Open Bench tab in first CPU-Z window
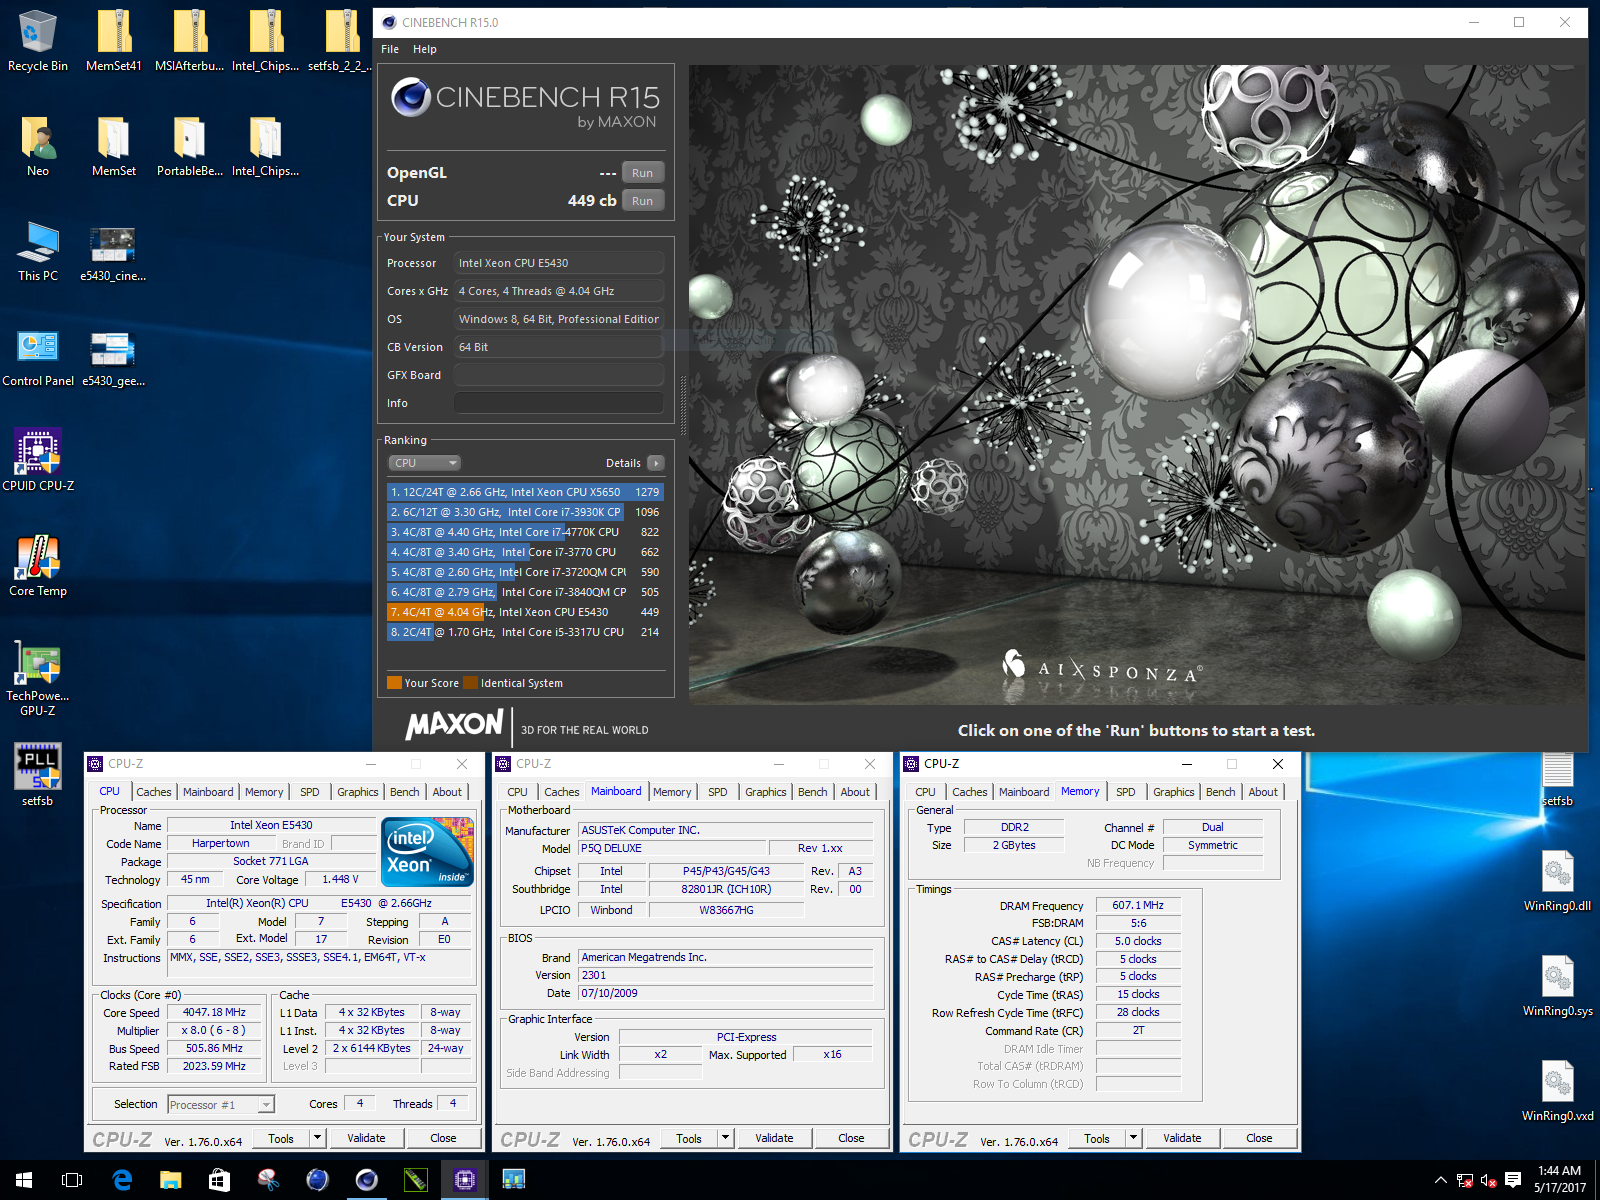The width and height of the screenshot is (1600, 1200). tap(405, 792)
